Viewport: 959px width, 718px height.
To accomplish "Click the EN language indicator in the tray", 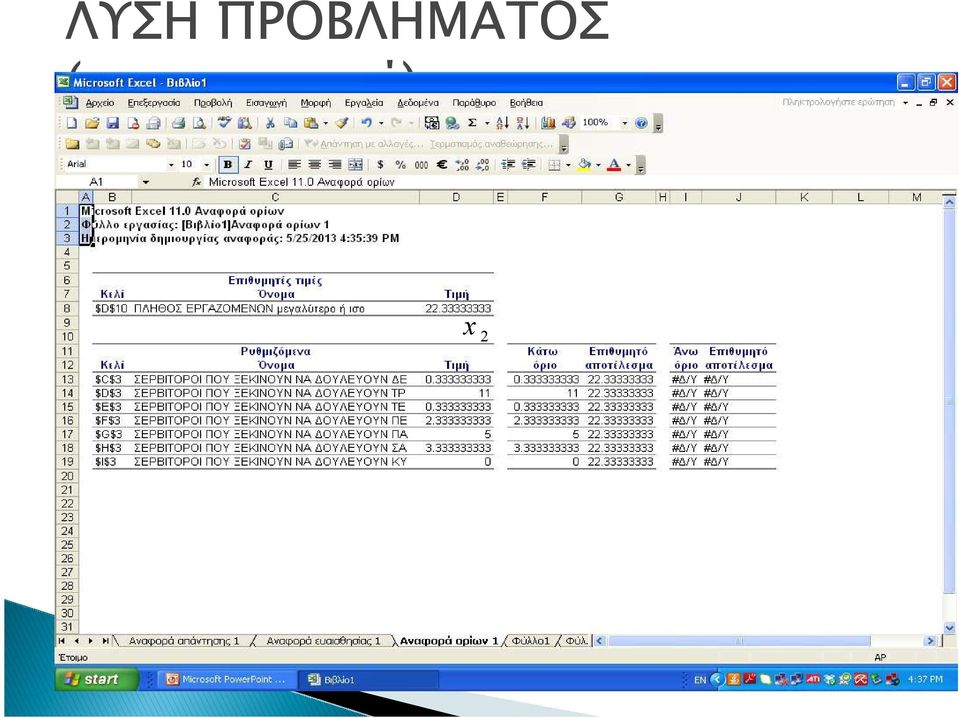I will [x=700, y=679].
